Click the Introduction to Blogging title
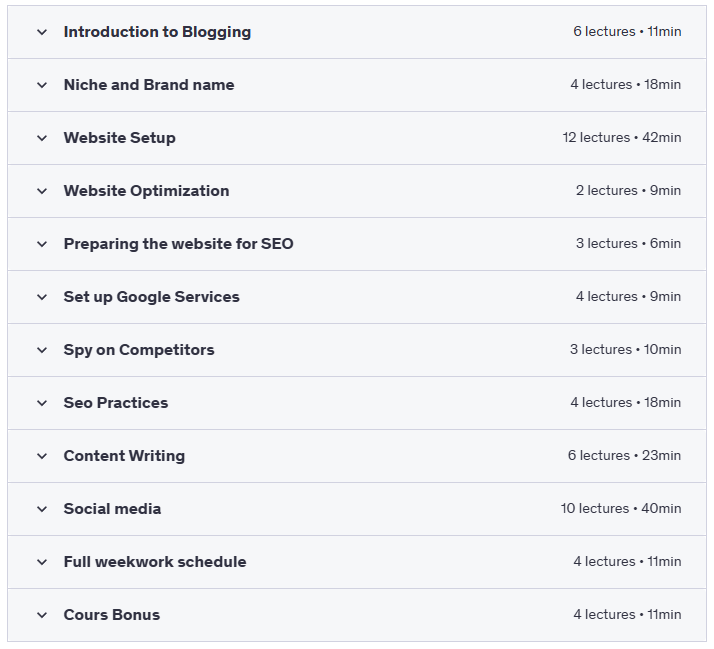The height and width of the screenshot is (649, 714). coord(157,32)
